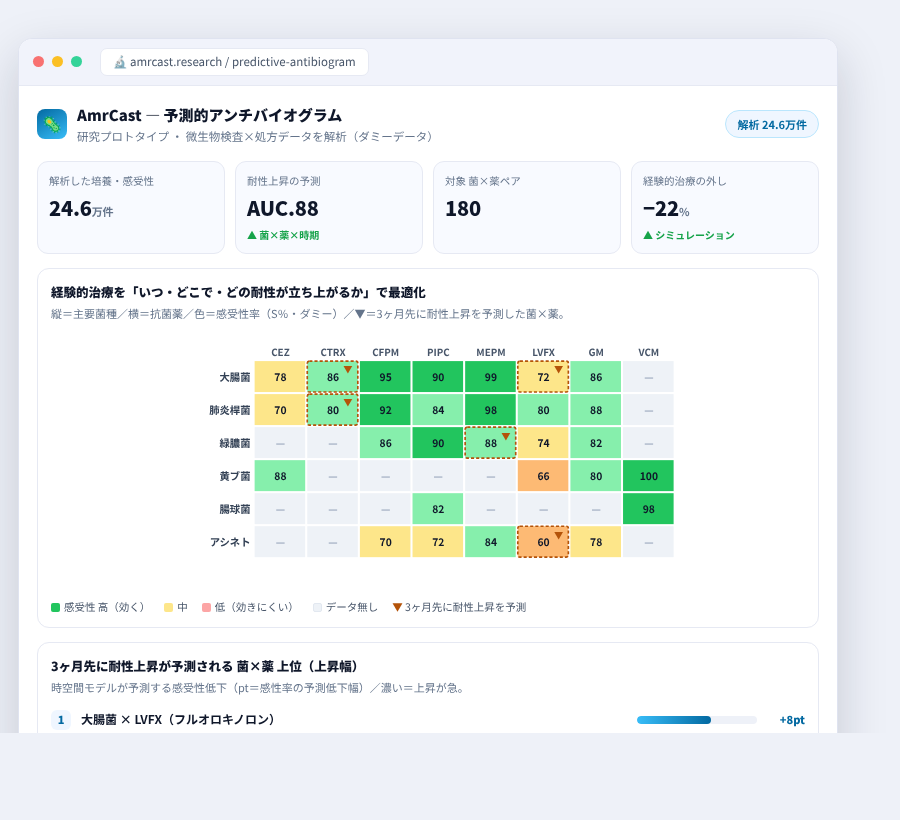
Task: Open the 耐性上昇の予測 AUC.88 card
Action: [329, 207]
